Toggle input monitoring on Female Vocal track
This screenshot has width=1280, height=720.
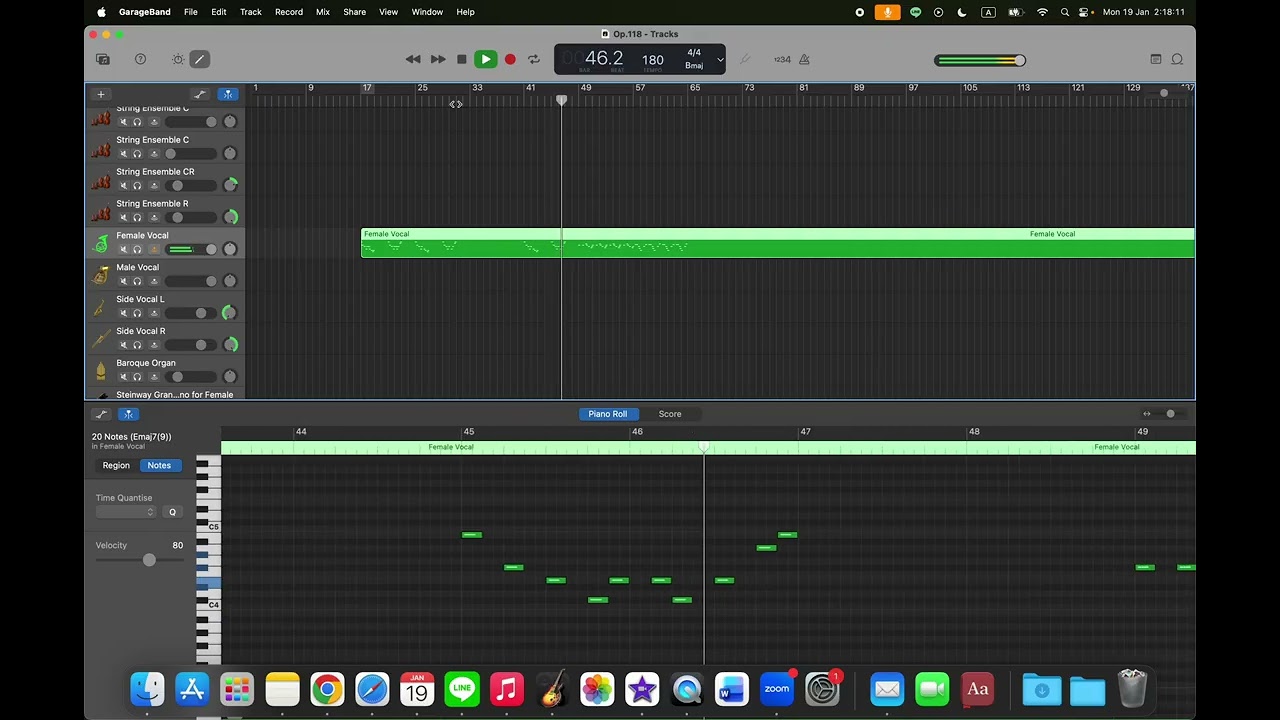pyautogui.click(x=153, y=250)
